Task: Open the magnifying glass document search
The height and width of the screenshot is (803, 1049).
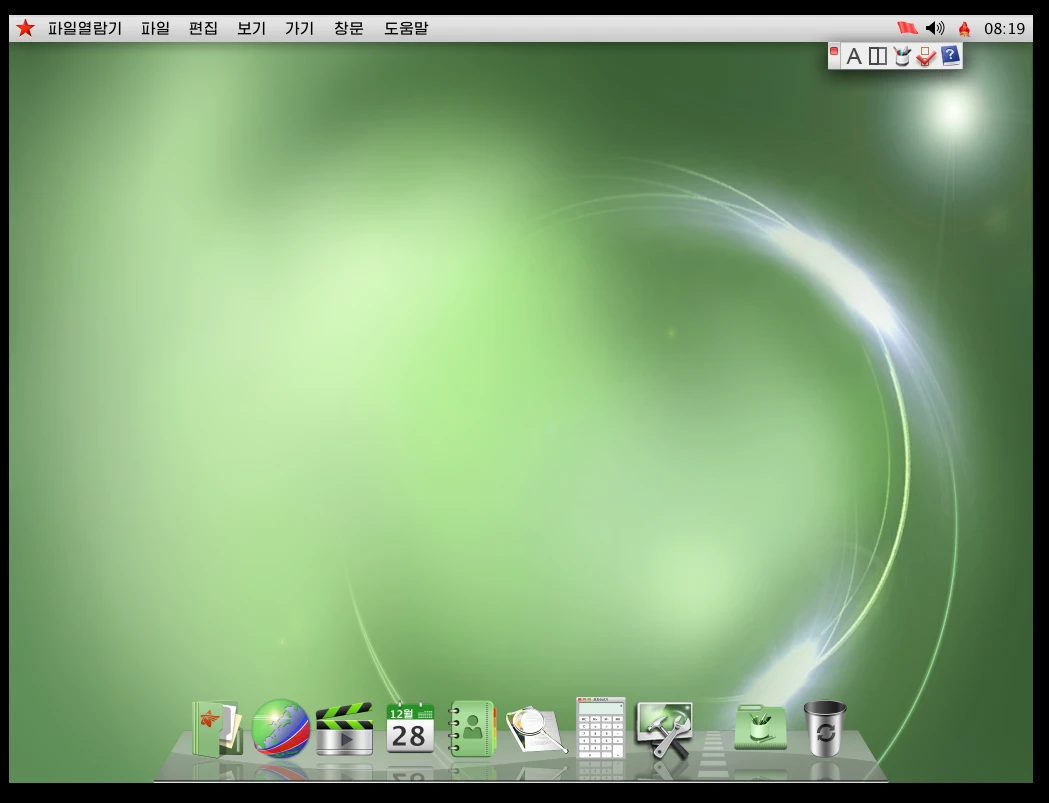Action: point(536,730)
